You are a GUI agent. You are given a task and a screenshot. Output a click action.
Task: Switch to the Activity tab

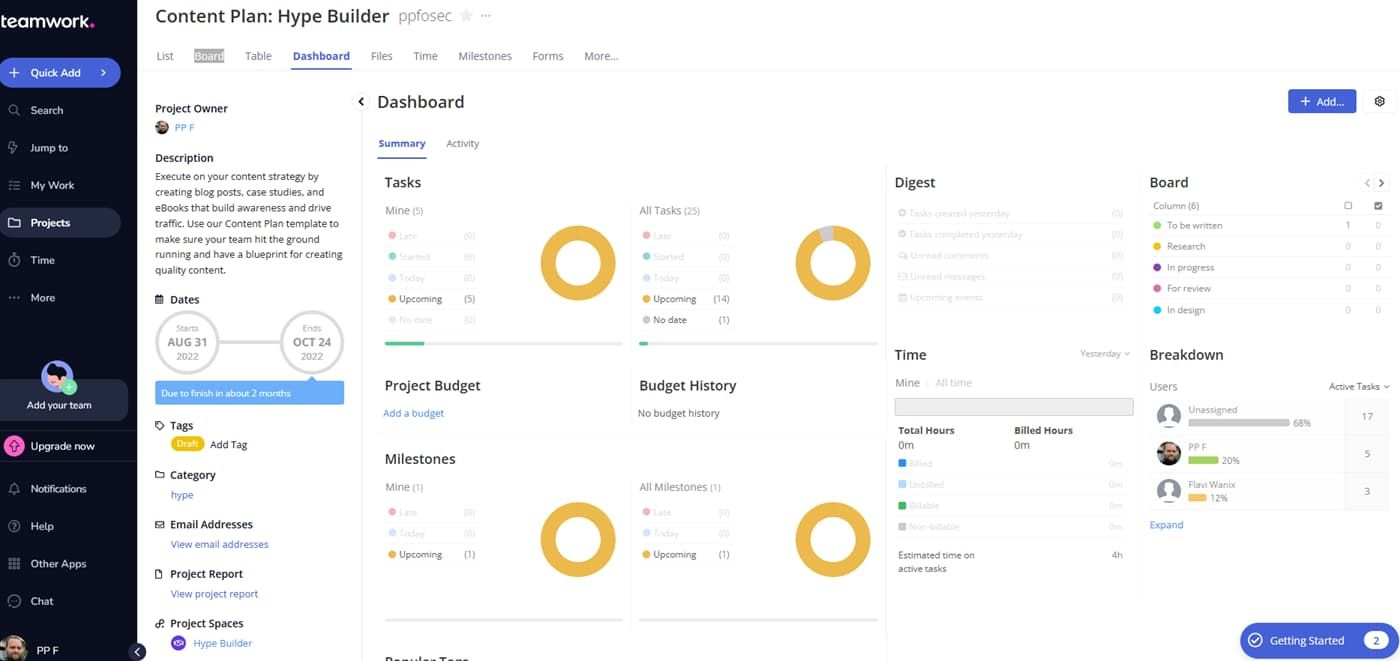[x=462, y=143]
